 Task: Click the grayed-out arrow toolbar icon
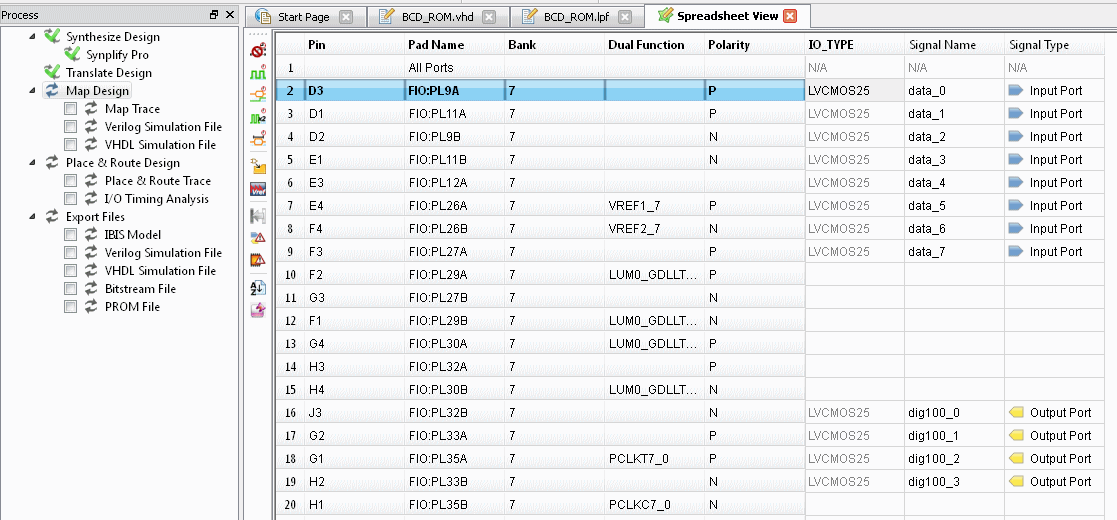point(258,215)
